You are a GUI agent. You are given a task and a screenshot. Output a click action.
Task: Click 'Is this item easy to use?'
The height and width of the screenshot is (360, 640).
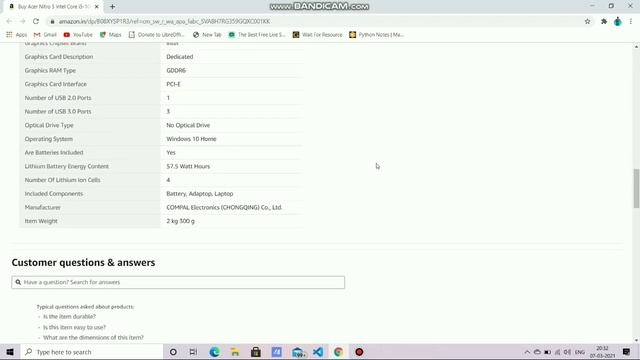pos(74,327)
